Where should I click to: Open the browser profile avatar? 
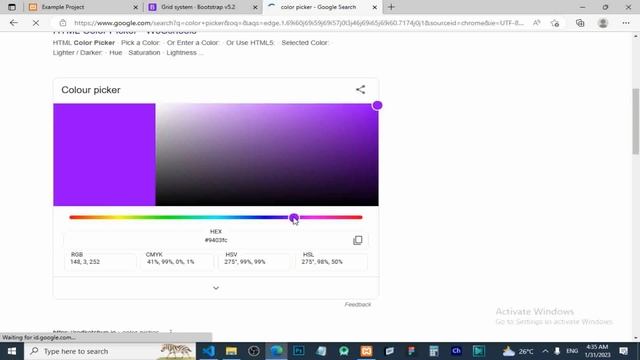coord(603,23)
